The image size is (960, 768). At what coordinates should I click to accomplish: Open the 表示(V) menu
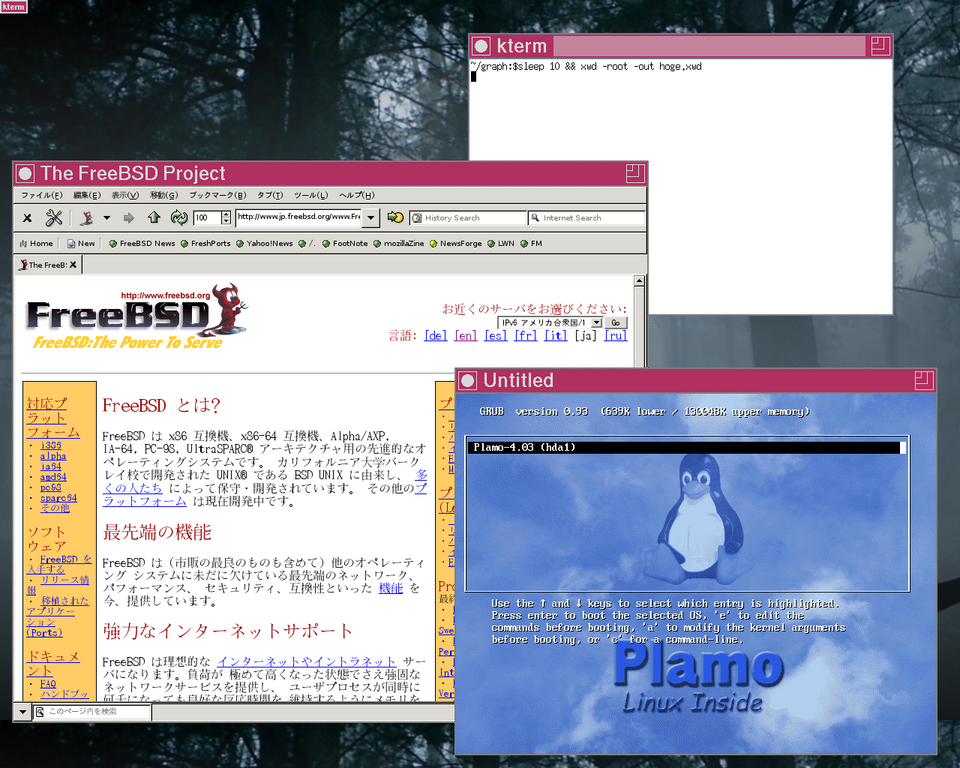pyautogui.click(x=125, y=195)
